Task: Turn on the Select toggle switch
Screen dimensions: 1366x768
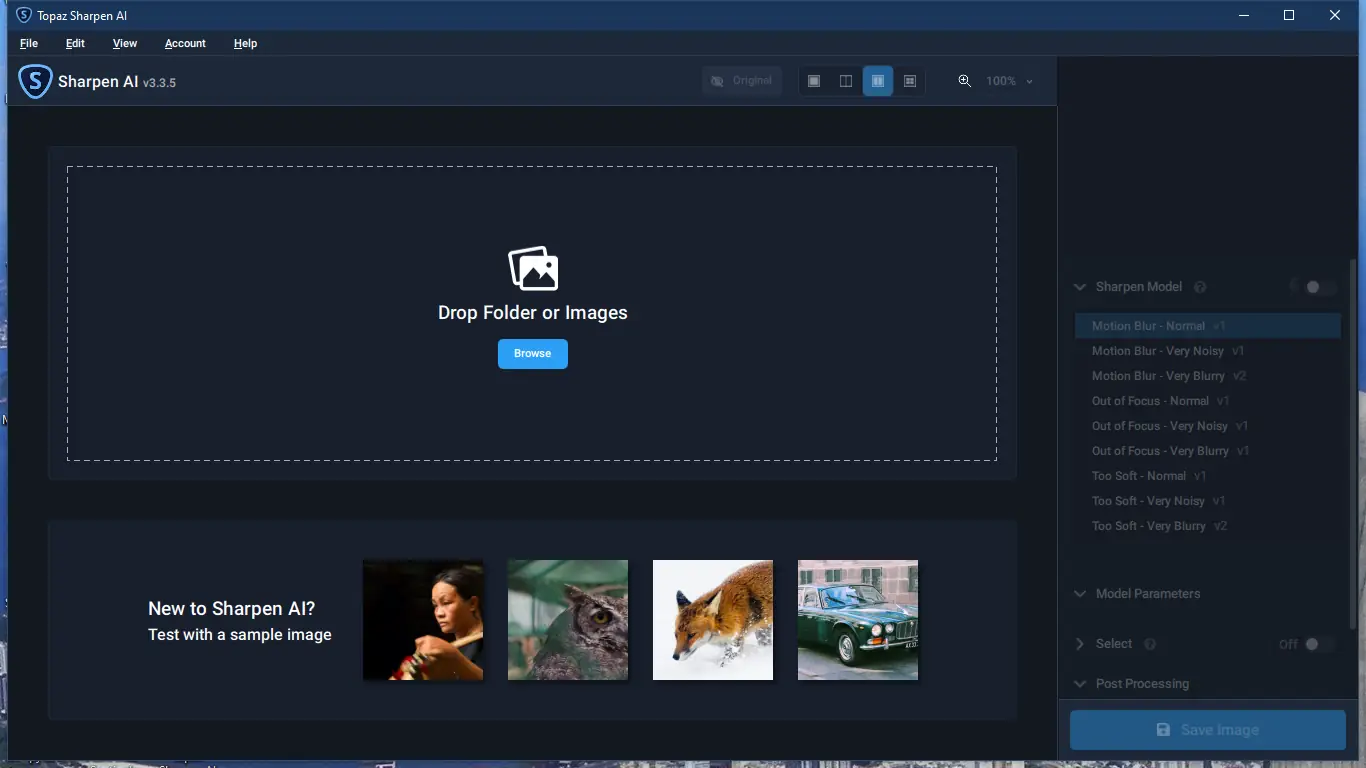Action: (x=1318, y=644)
